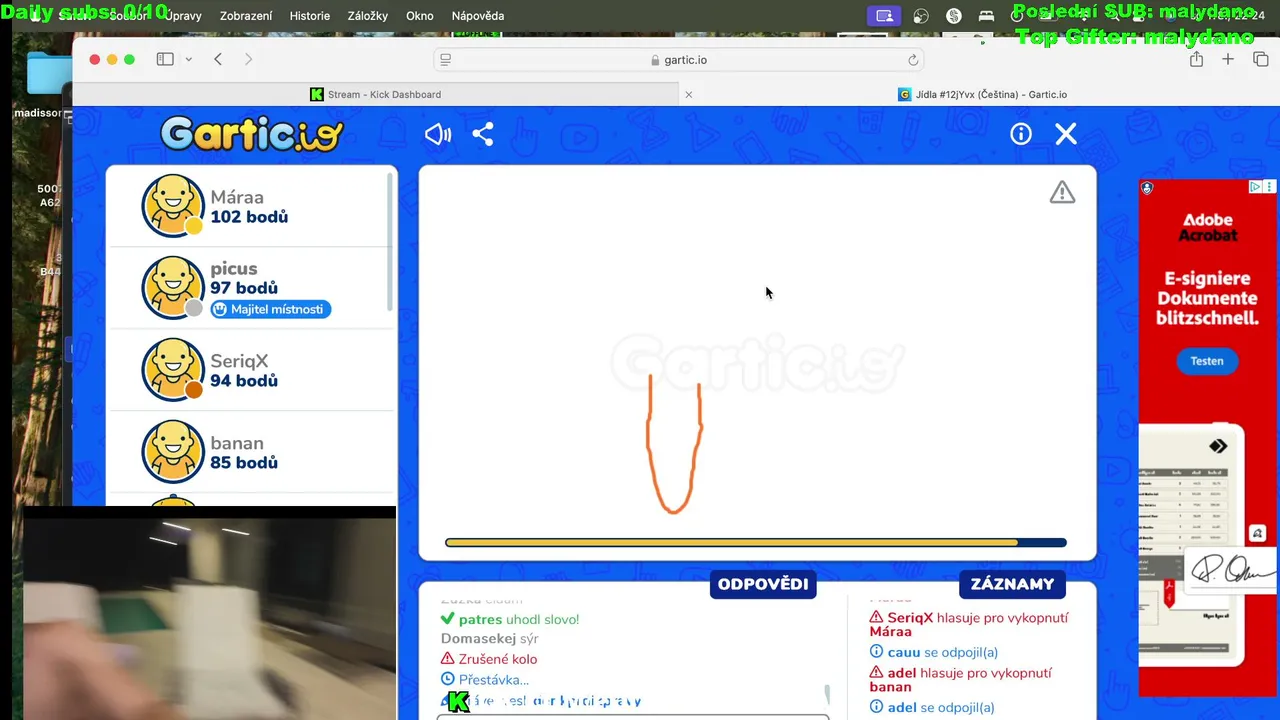Open the sidebar options dropdown chevron
The image size is (1280, 720).
click(x=188, y=60)
